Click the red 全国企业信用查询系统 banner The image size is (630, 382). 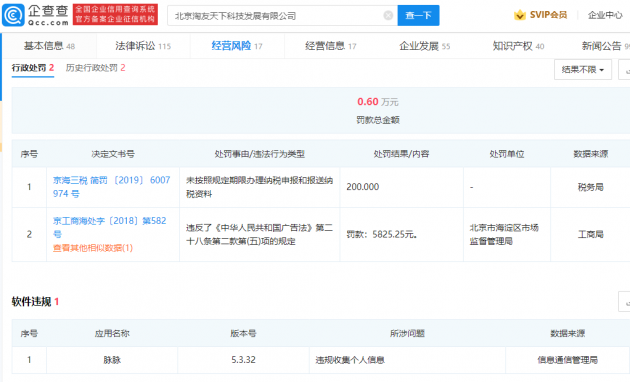tap(115, 14)
